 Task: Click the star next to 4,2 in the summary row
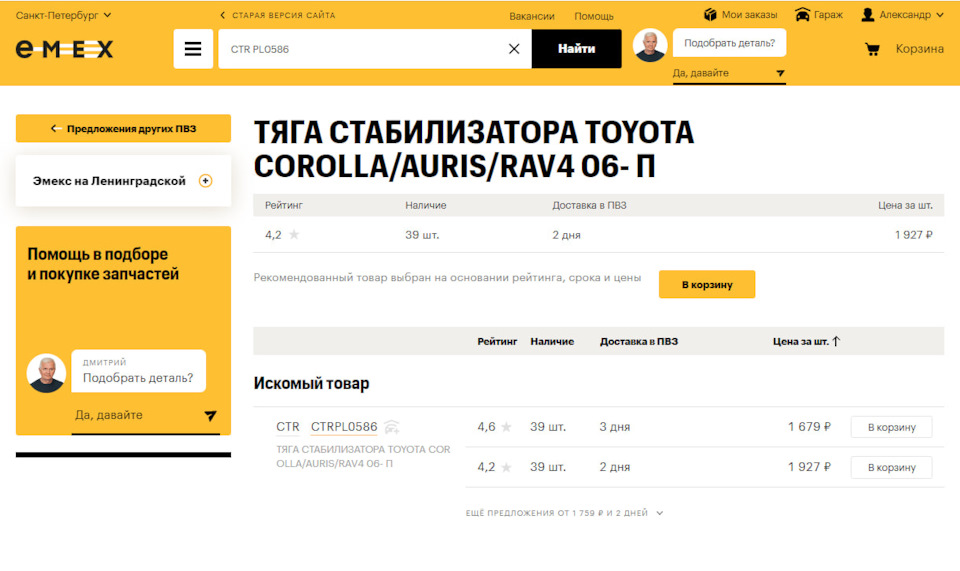[x=294, y=234]
